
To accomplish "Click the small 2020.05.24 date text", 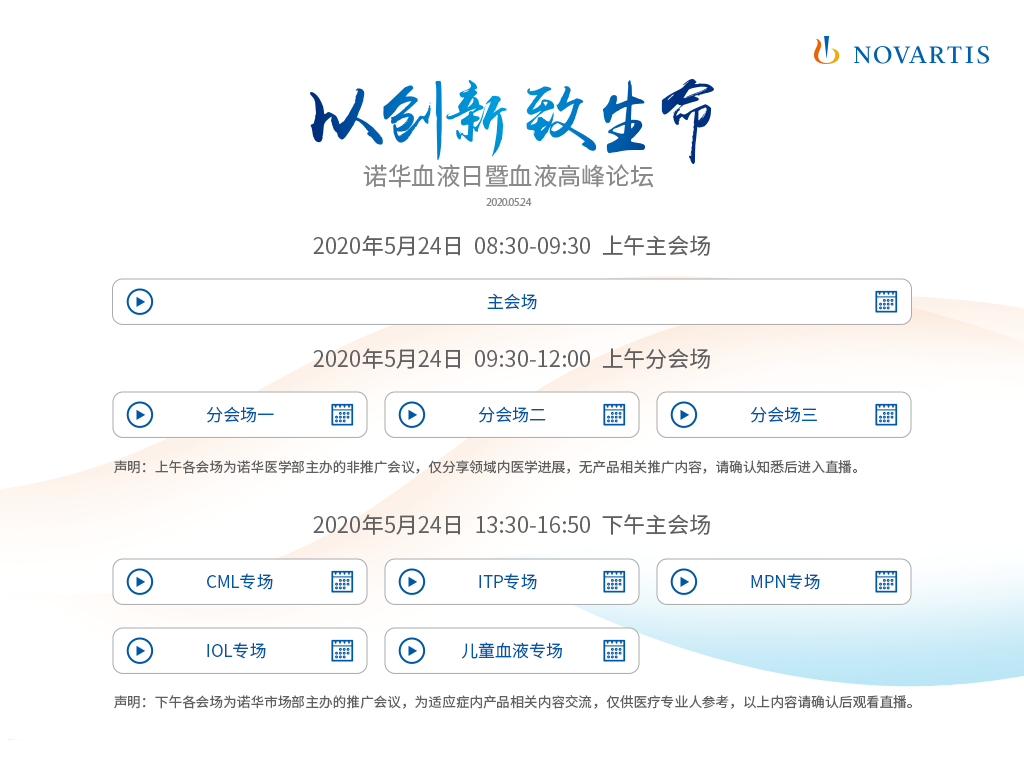I will pyautogui.click(x=509, y=202).
